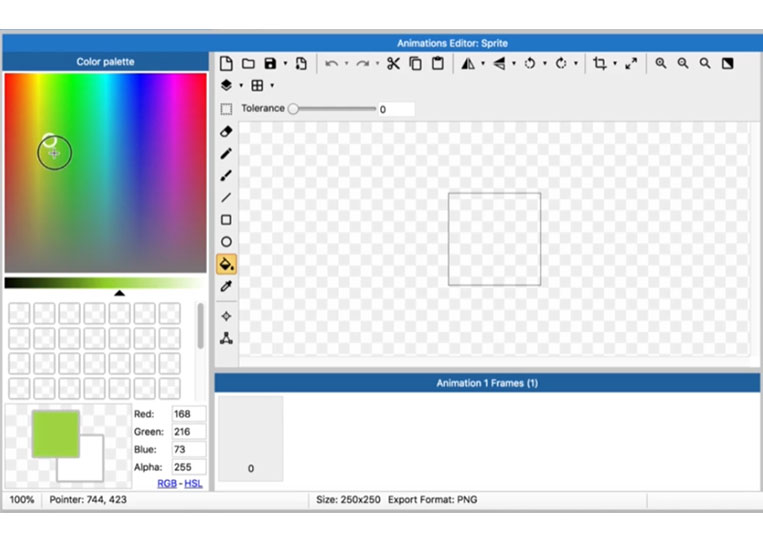Click the Red value input field
763x541 pixels.
tap(189, 414)
